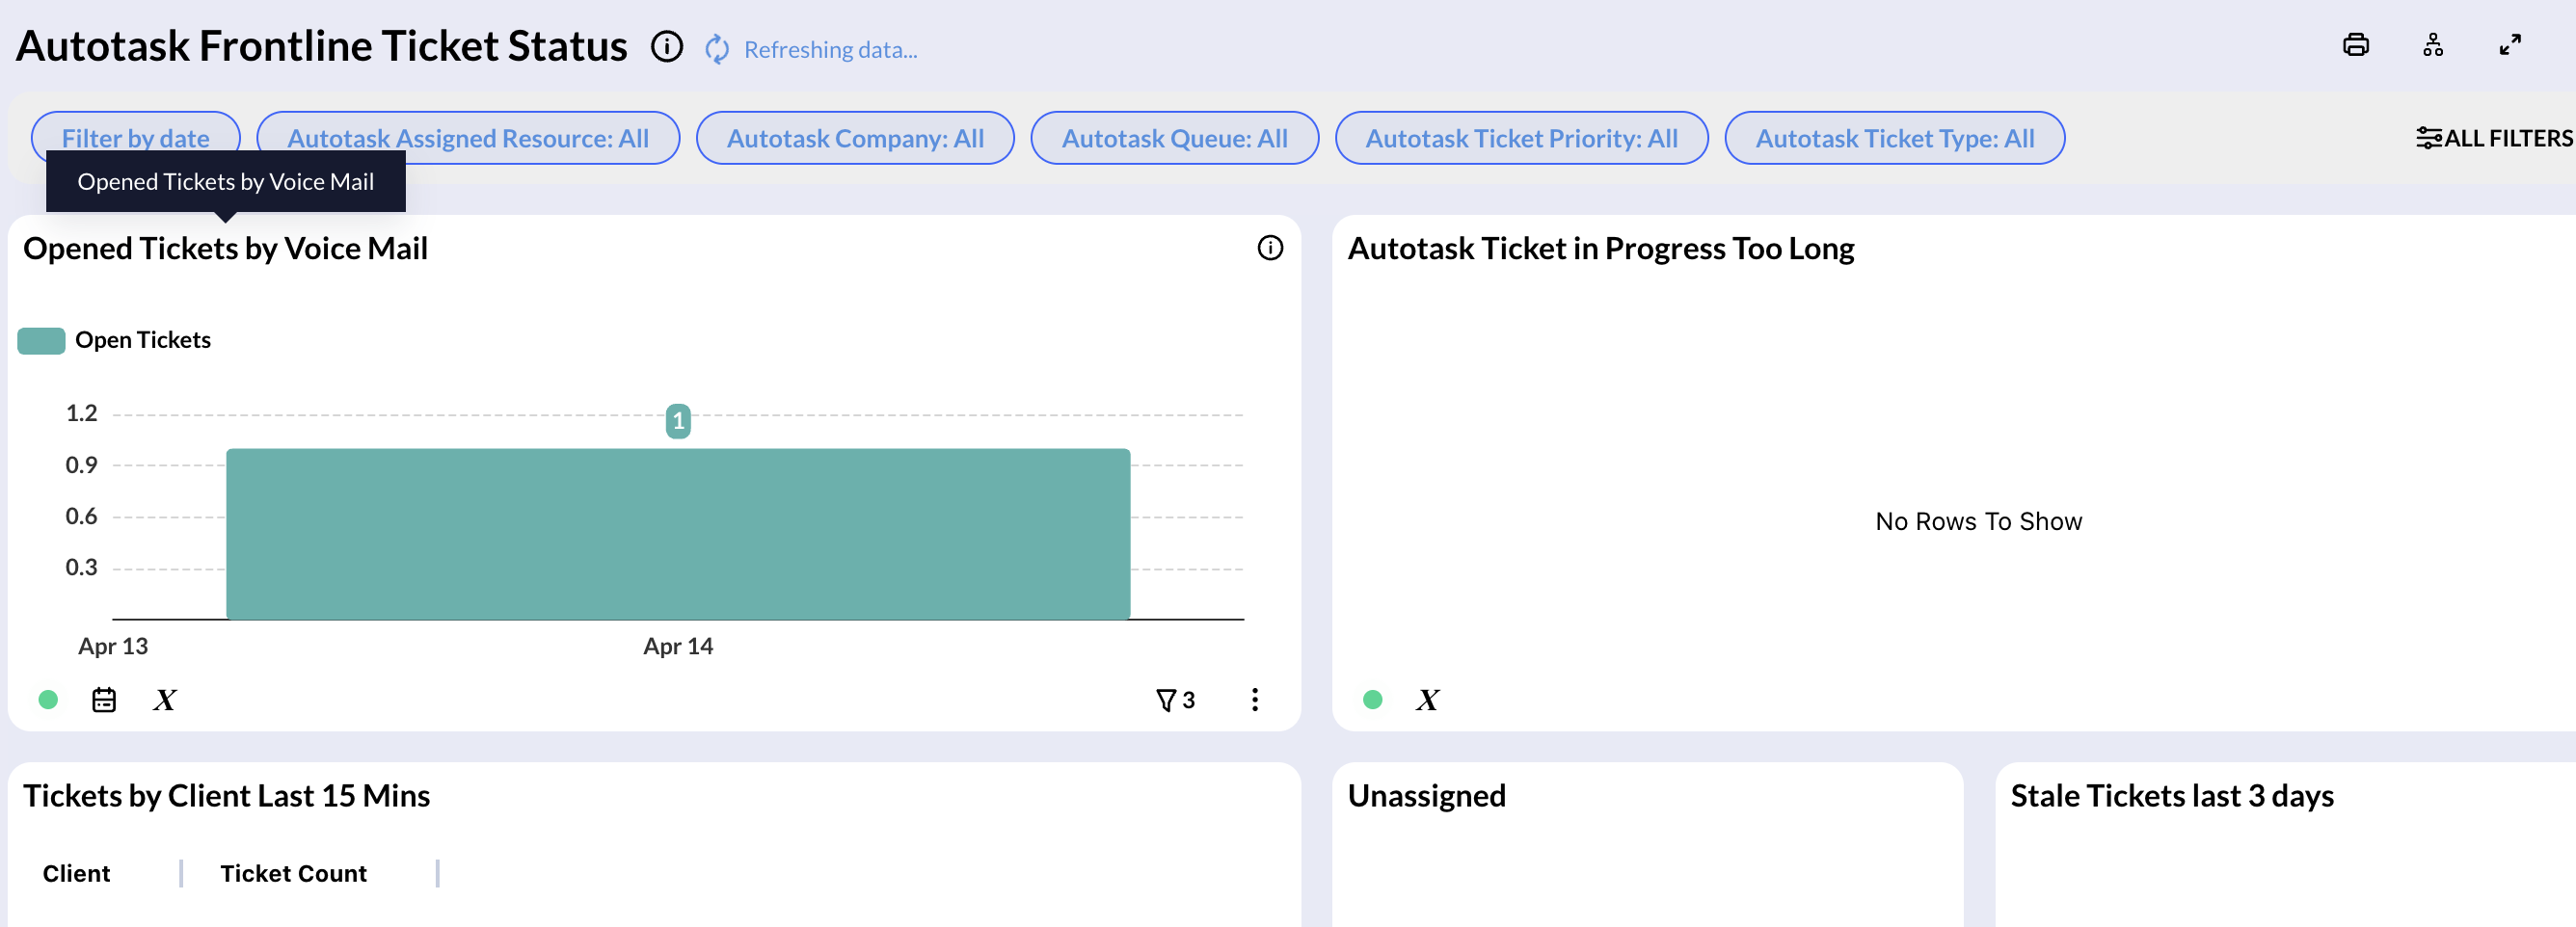Click Stale Tickets last 3 days title
Image resolution: width=2576 pixels, height=927 pixels.
(x=2172, y=796)
